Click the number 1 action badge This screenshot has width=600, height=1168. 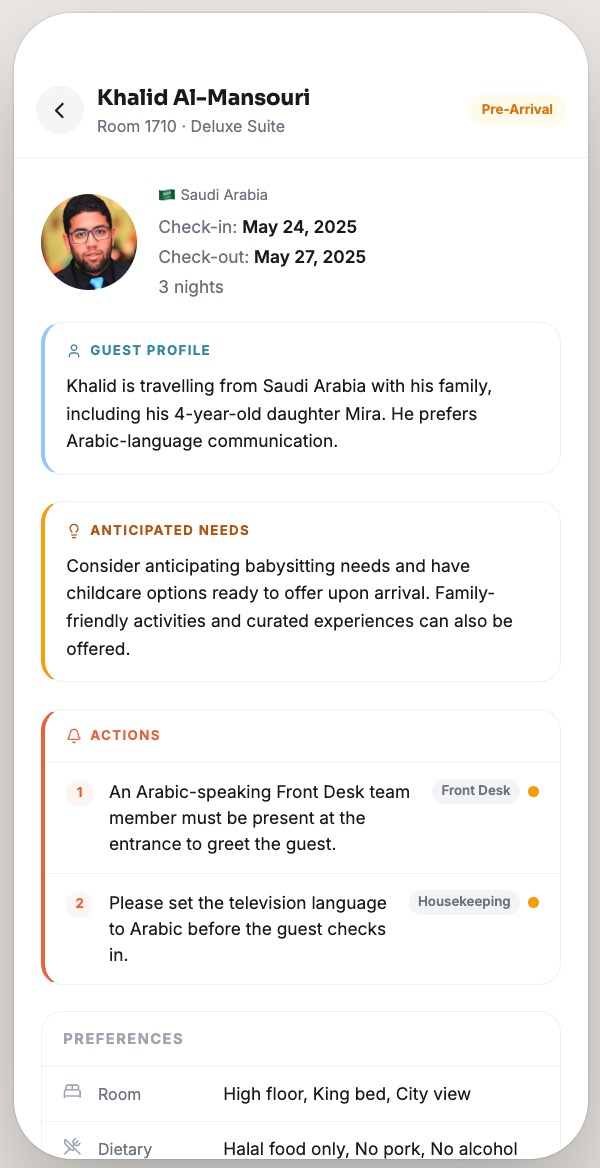tap(79, 791)
